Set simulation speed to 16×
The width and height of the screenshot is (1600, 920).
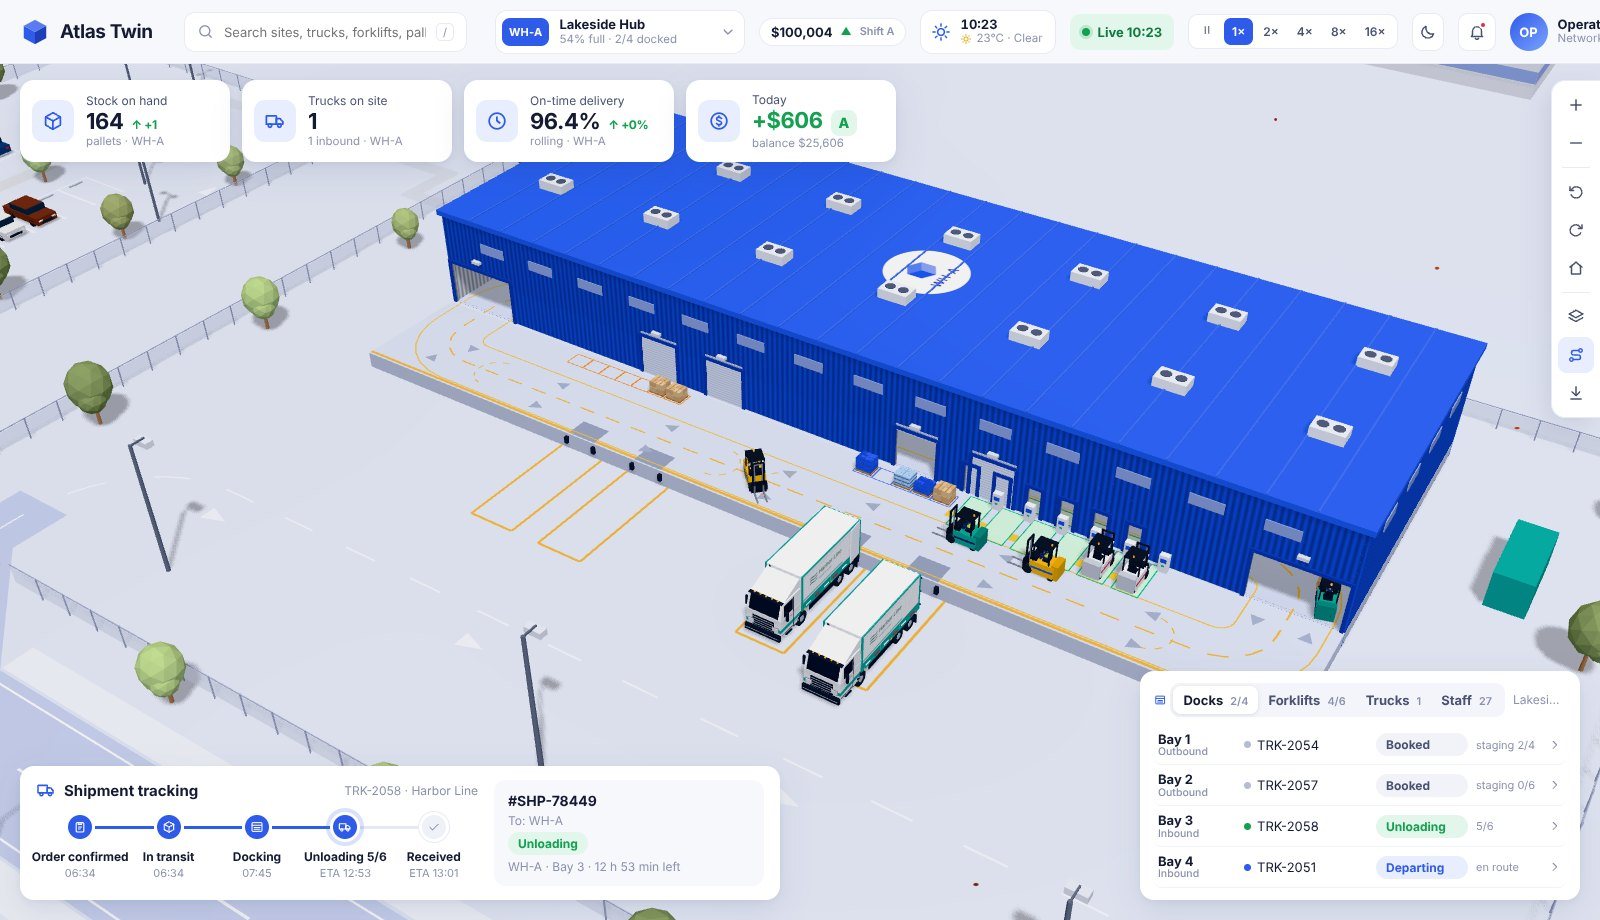(x=1375, y=31)
